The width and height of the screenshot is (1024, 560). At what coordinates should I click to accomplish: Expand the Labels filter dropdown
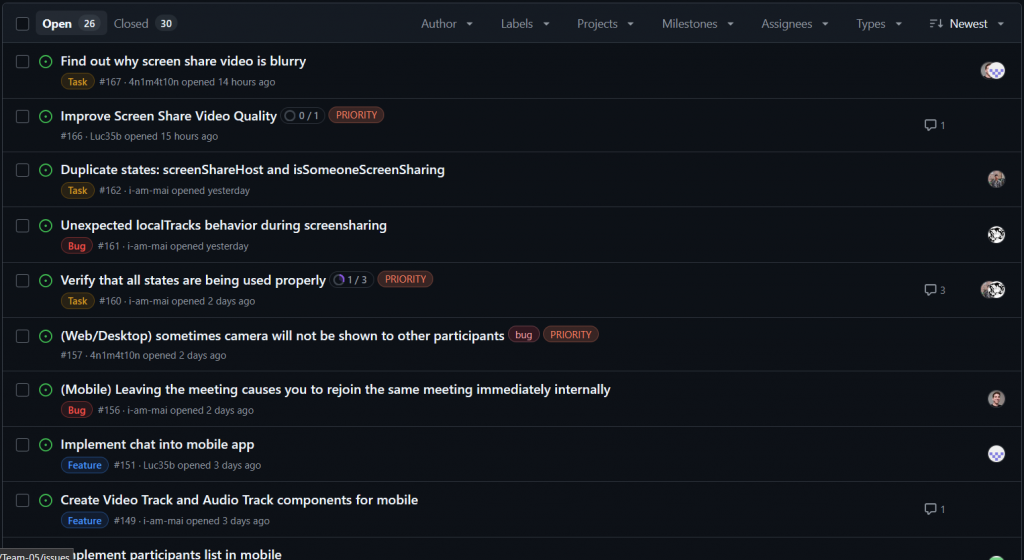tap(525, 24)
